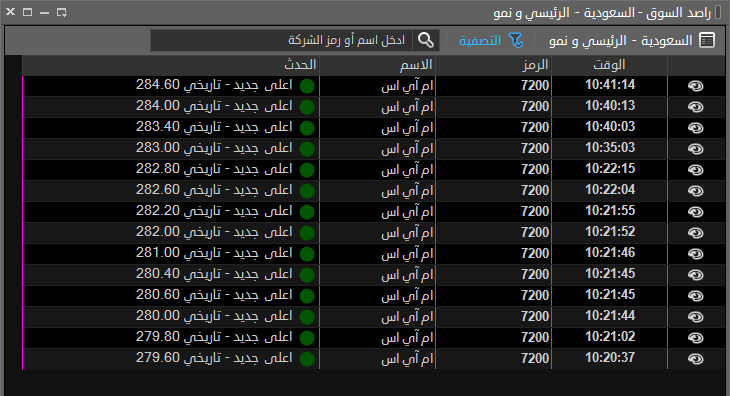Select event text اعلى جديد - تاريخي 279.80
The height and width of the screenshot is (396, 730).
pyautogui.click(x=214, y=337)
